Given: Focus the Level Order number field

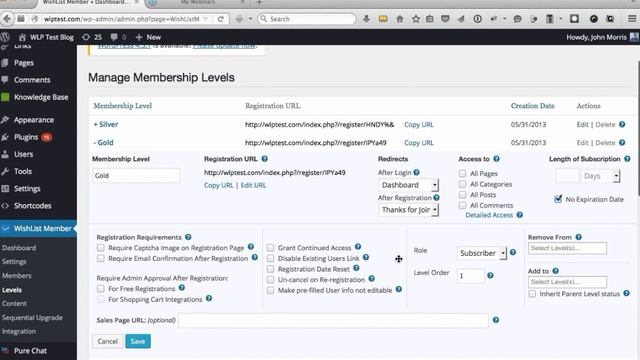Looking at the screenshot, I should (471, 276).
